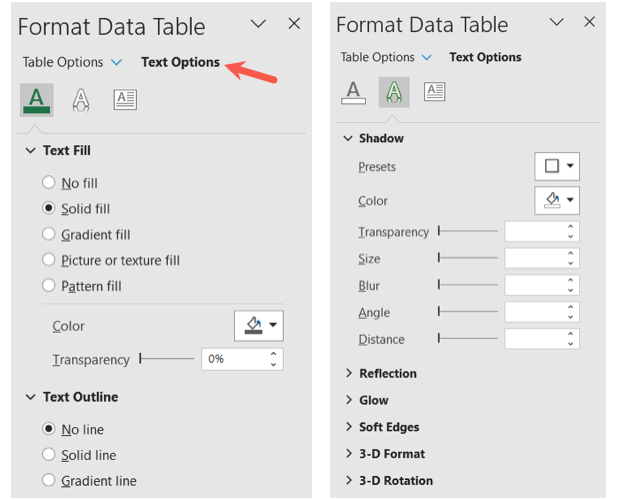Select Solid line under Text Outline
The height and width of the screenshot is (500, 618).
click(49, 455)
